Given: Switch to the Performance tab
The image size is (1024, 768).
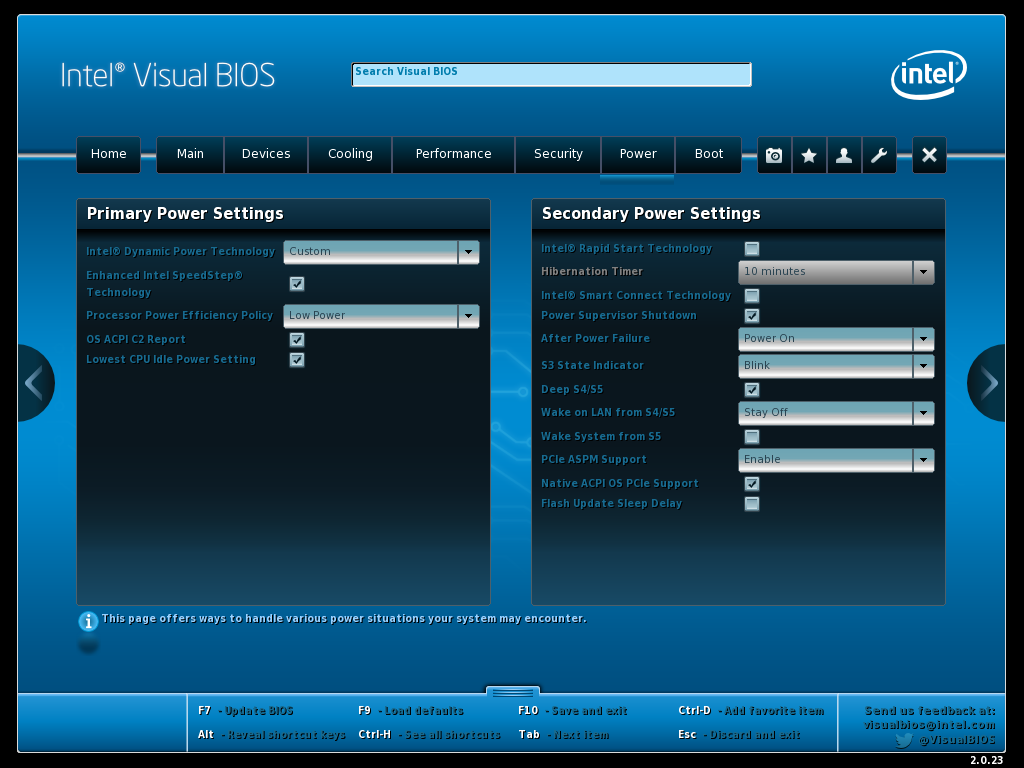Looking at the screenshot, I should pyautogui.click(x=453, y=155).
